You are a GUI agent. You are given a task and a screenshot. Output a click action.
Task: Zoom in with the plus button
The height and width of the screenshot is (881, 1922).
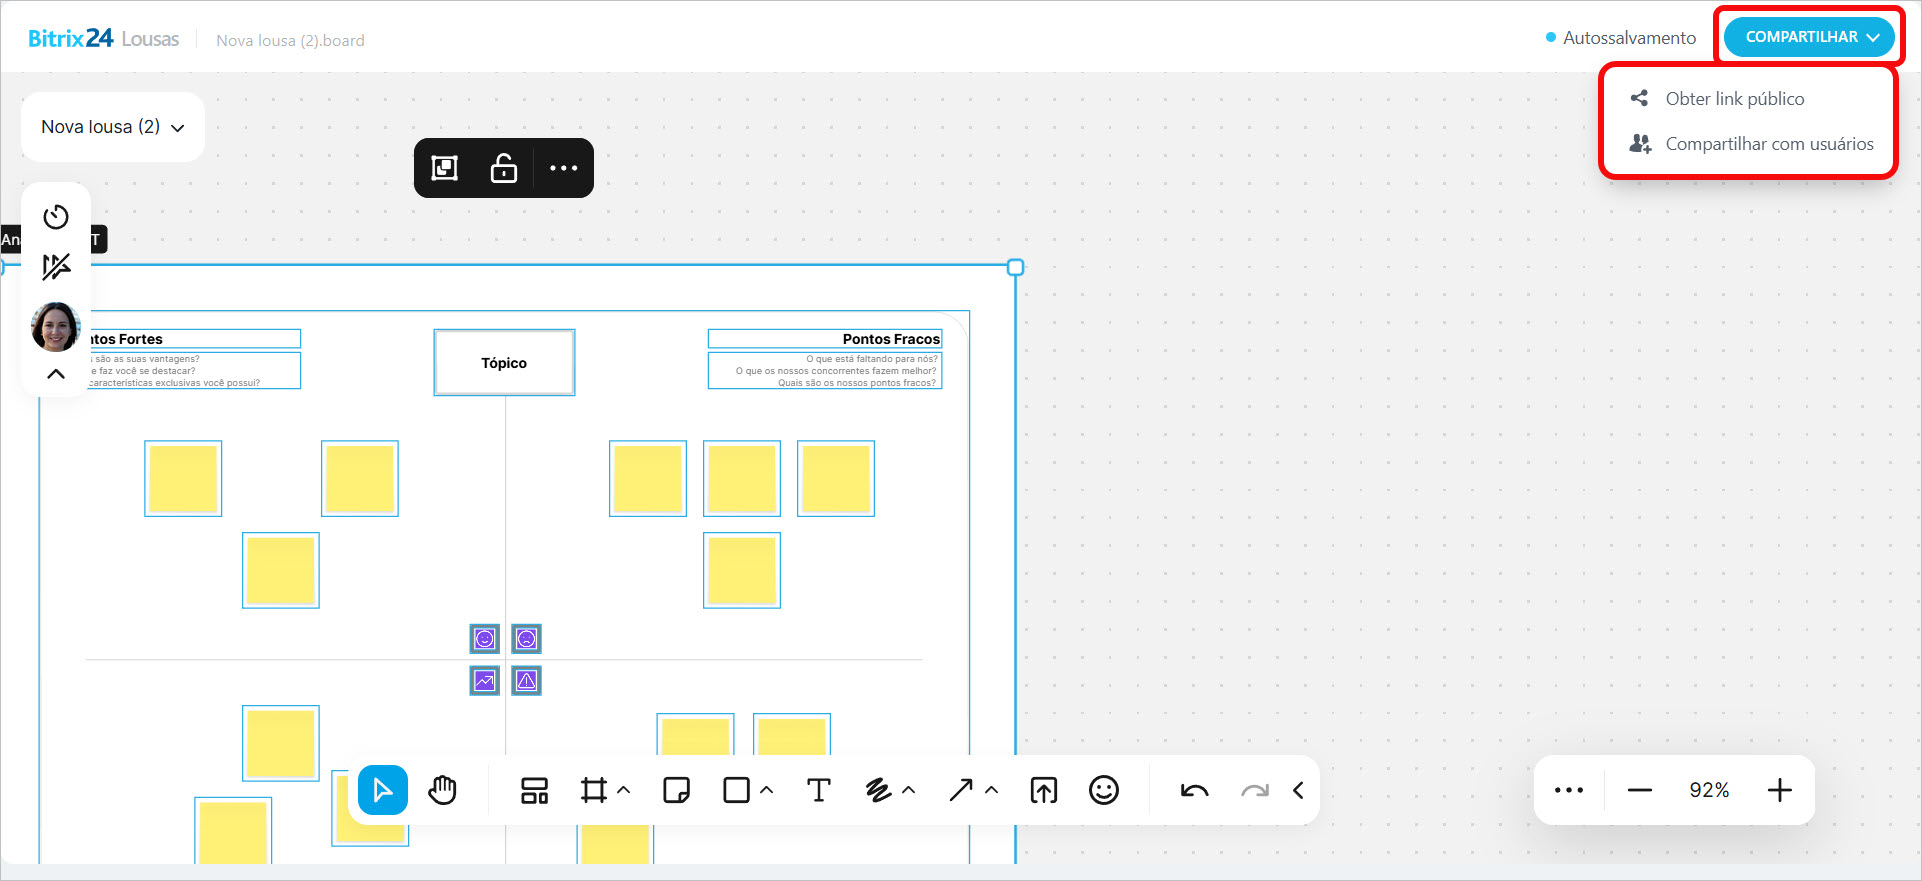point(1779,791)
